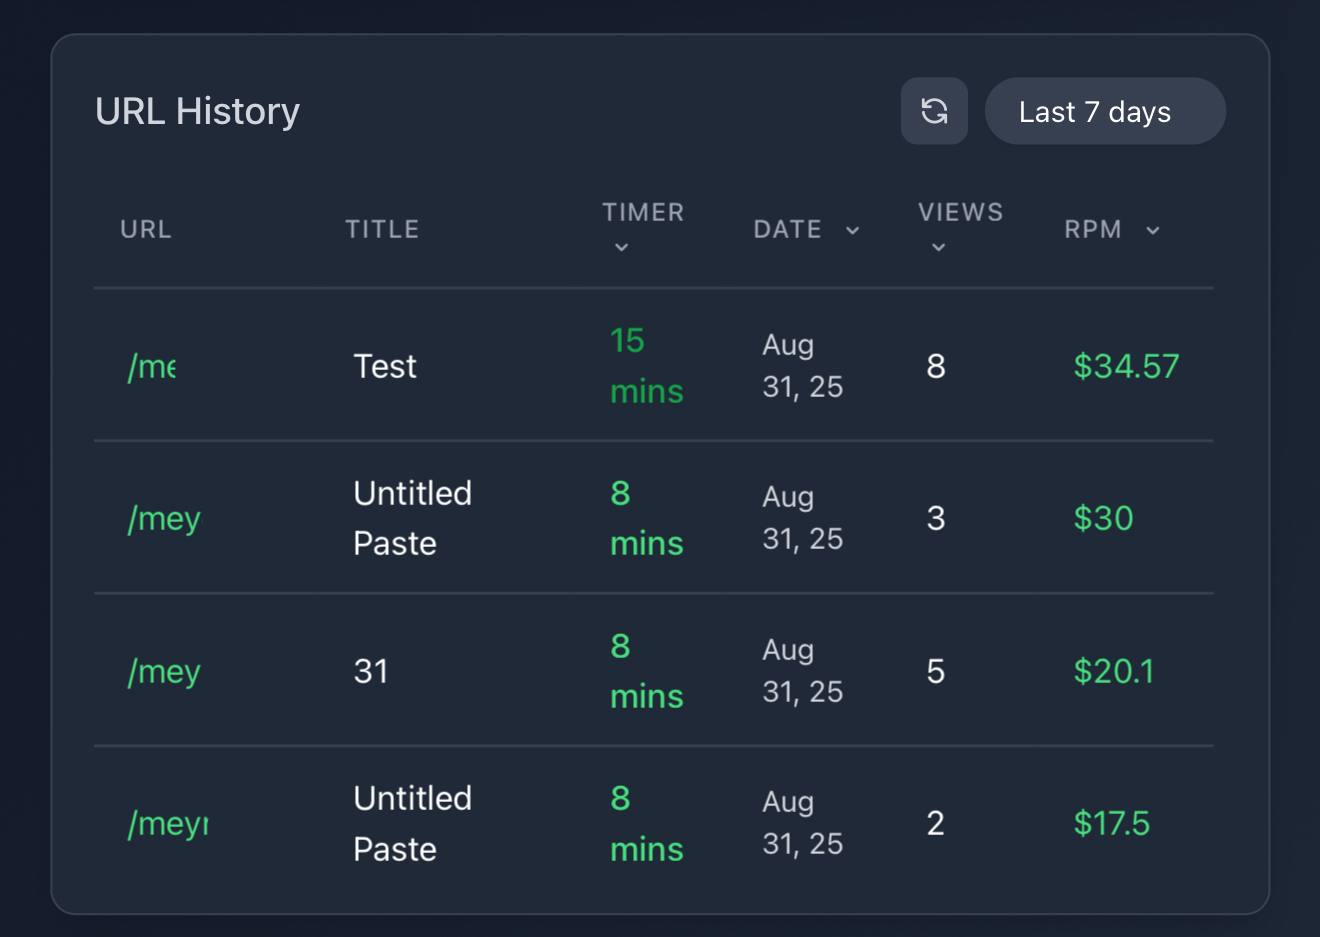Click the URL History heading
The width and height of the screenshot is (1320, 937).
[x=197, y=111]
